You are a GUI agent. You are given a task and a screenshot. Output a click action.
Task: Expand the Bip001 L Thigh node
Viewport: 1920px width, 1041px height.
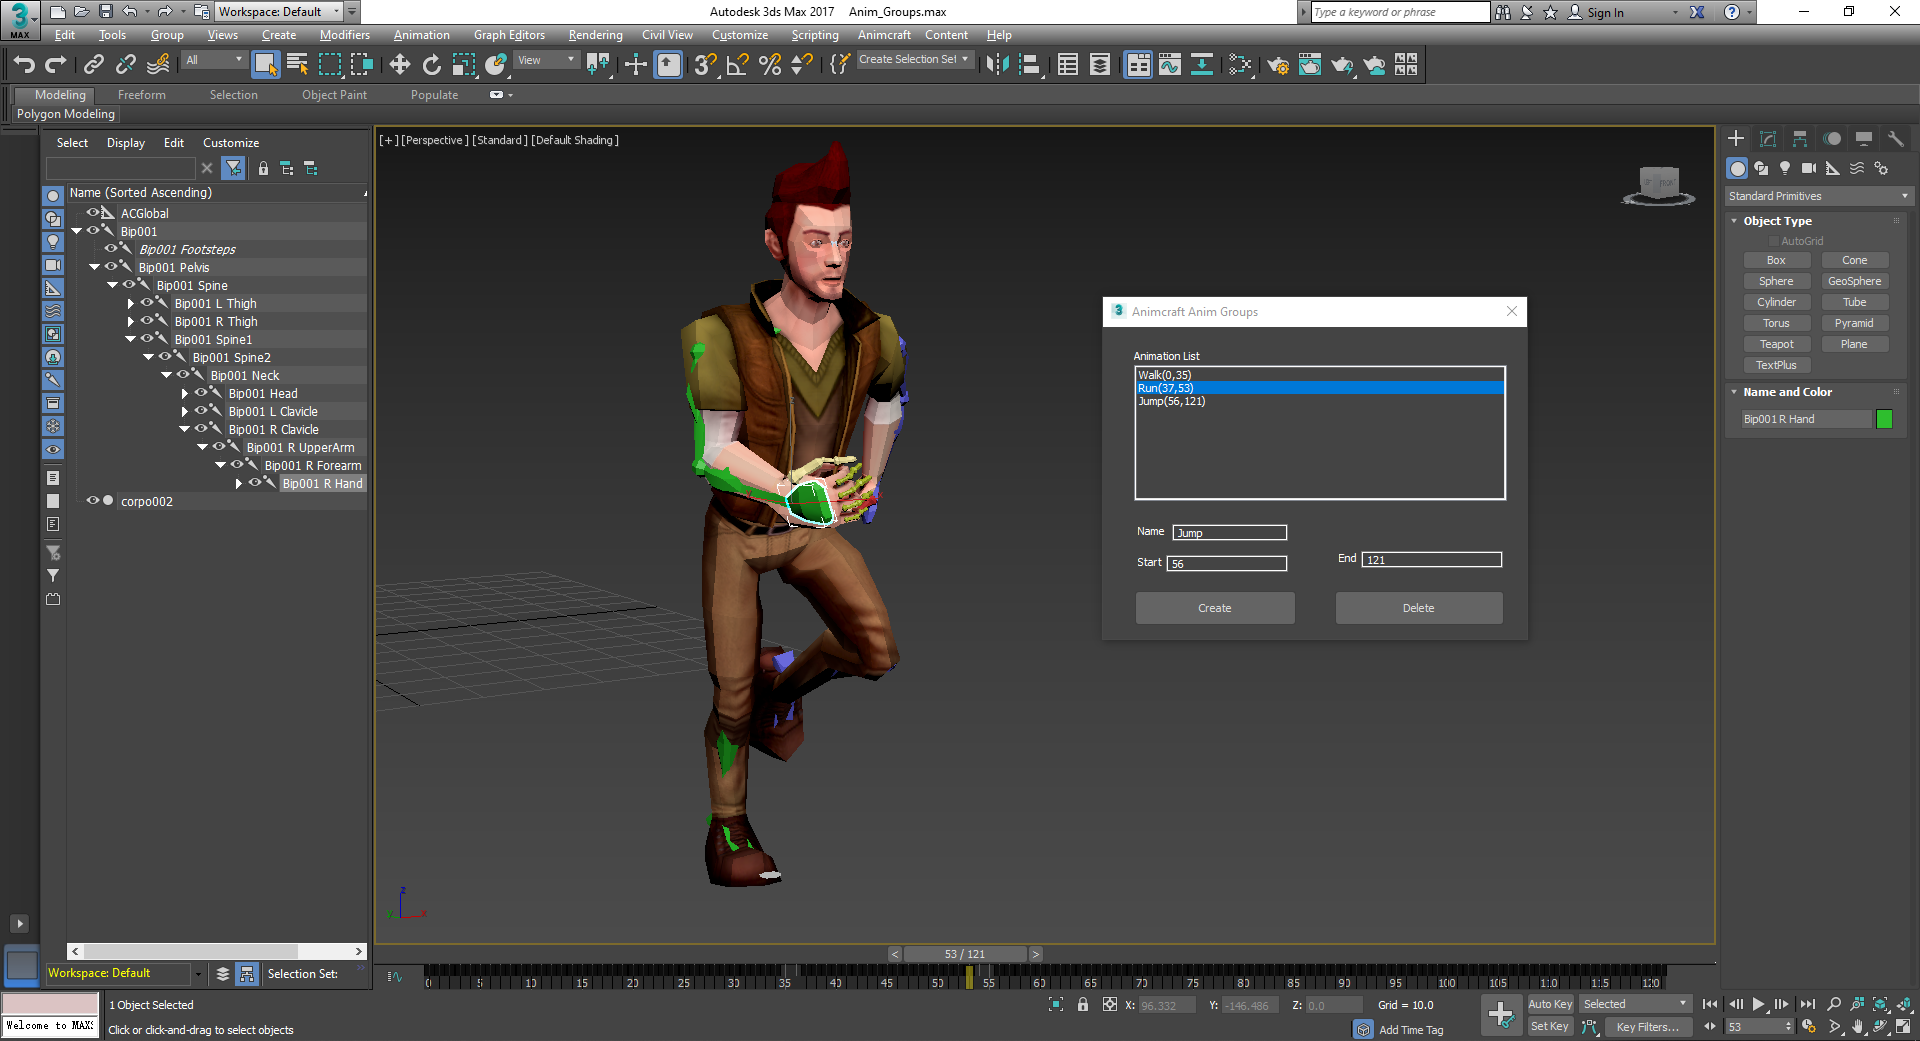[131, 304]
